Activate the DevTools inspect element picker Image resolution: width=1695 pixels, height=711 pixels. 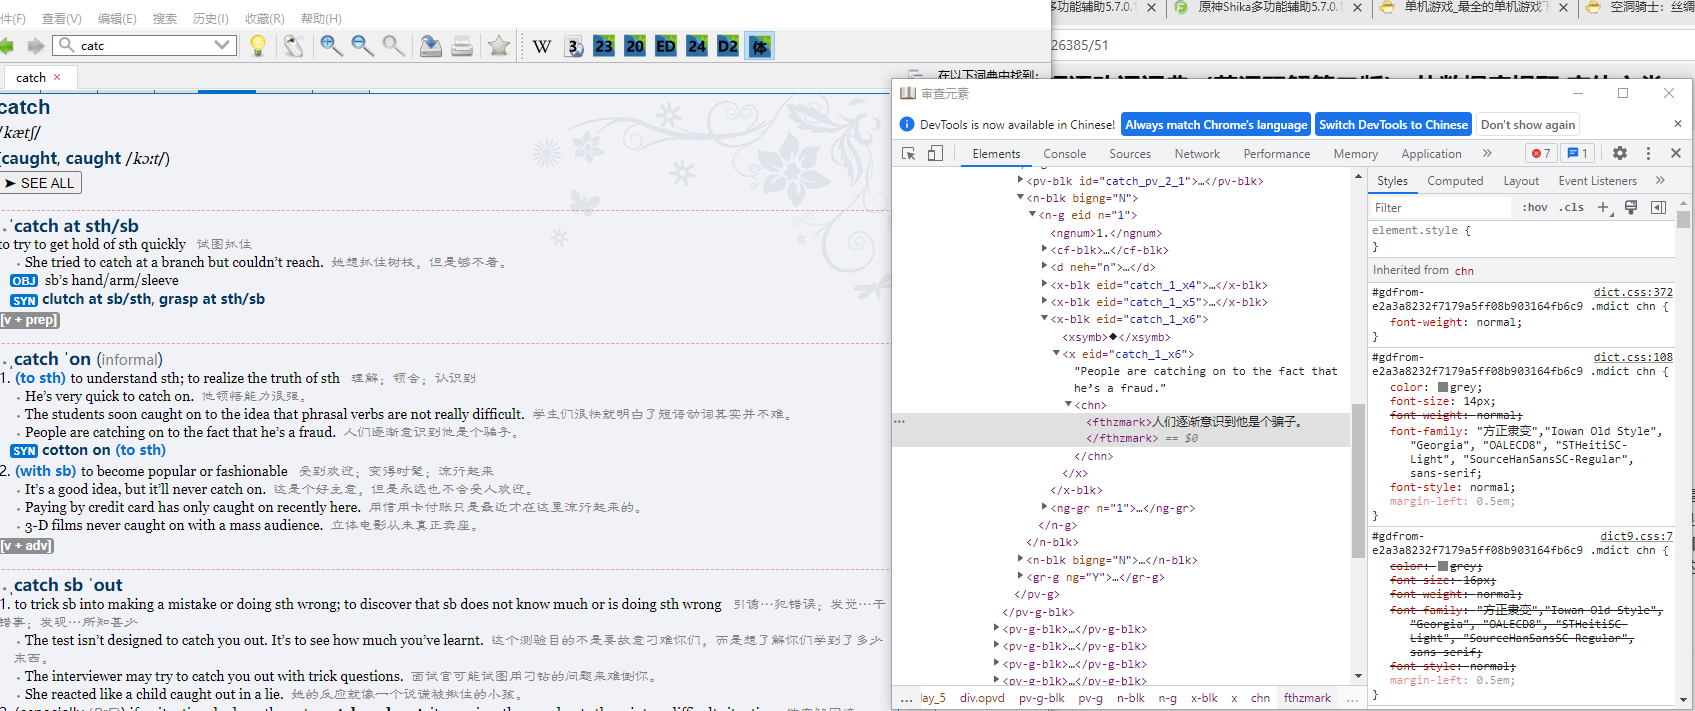click(x=909, y=154)
